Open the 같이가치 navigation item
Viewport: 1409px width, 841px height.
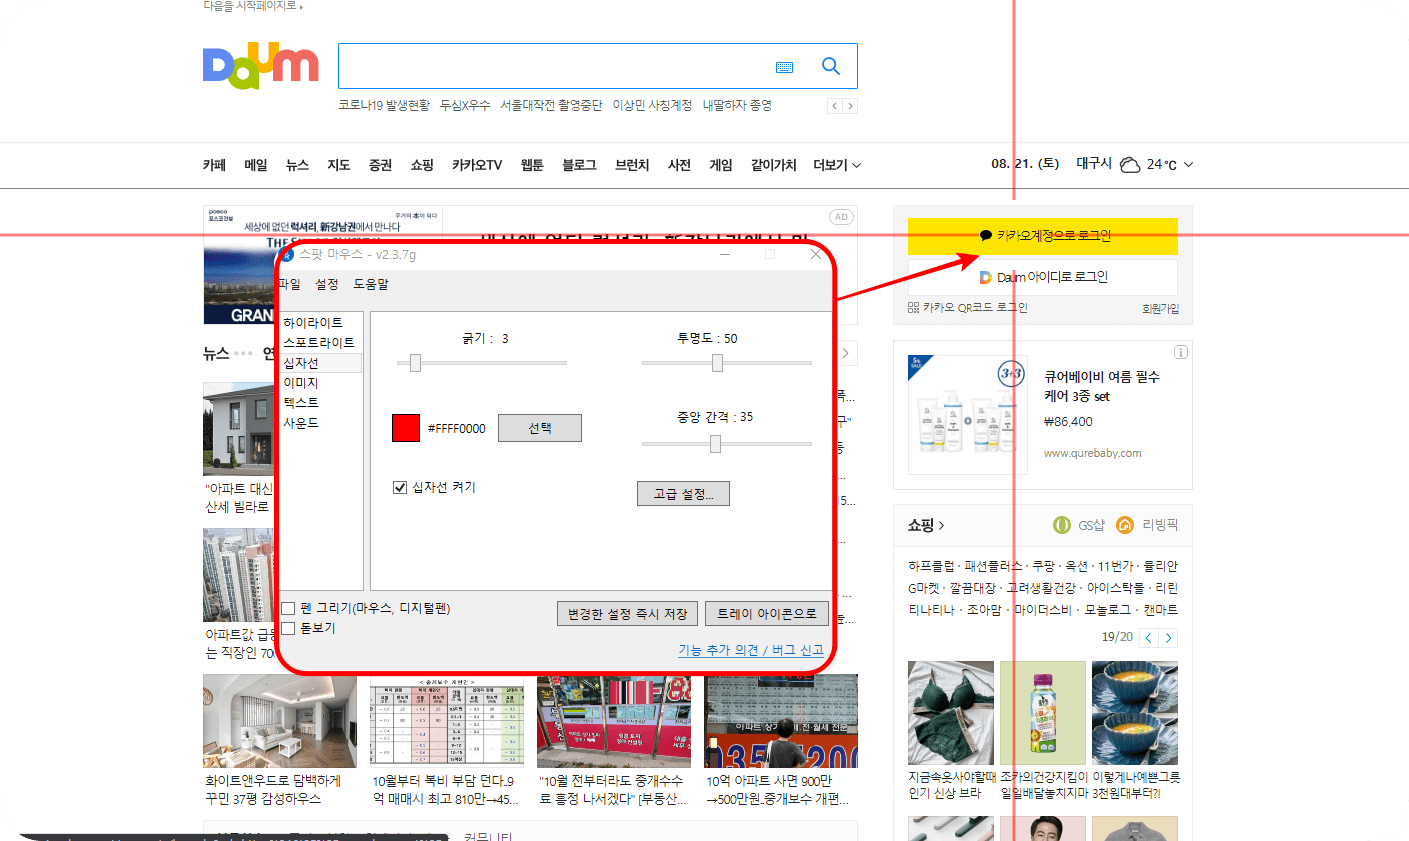[774, 165]
